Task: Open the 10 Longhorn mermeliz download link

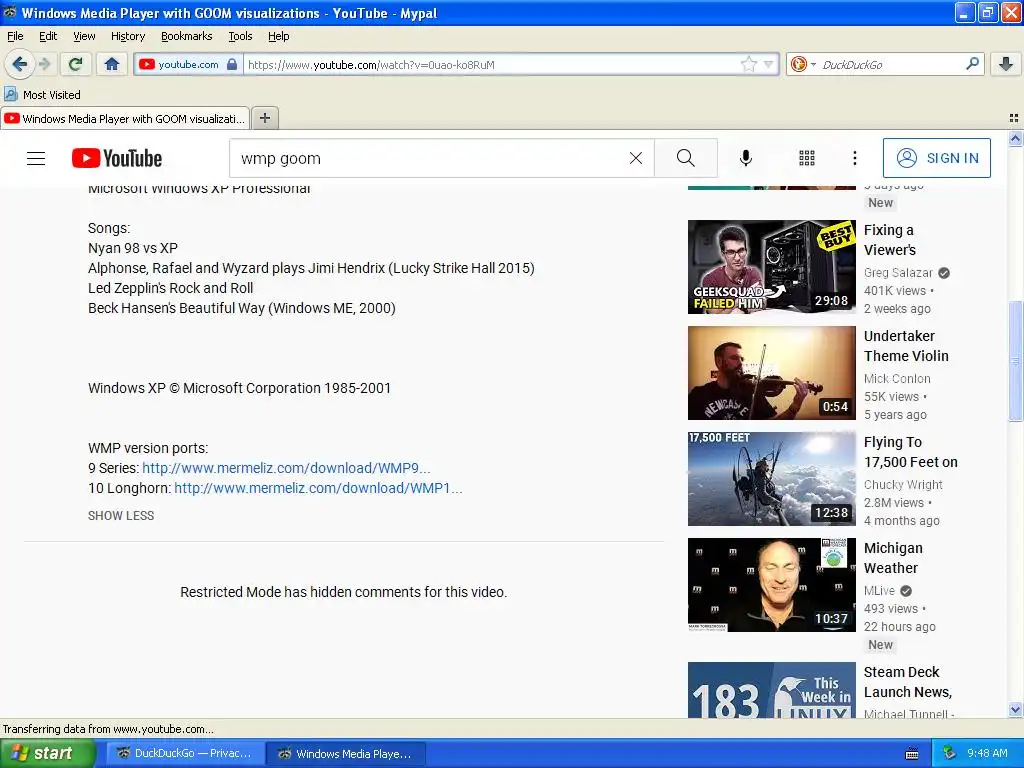Action: coord(318,488)
